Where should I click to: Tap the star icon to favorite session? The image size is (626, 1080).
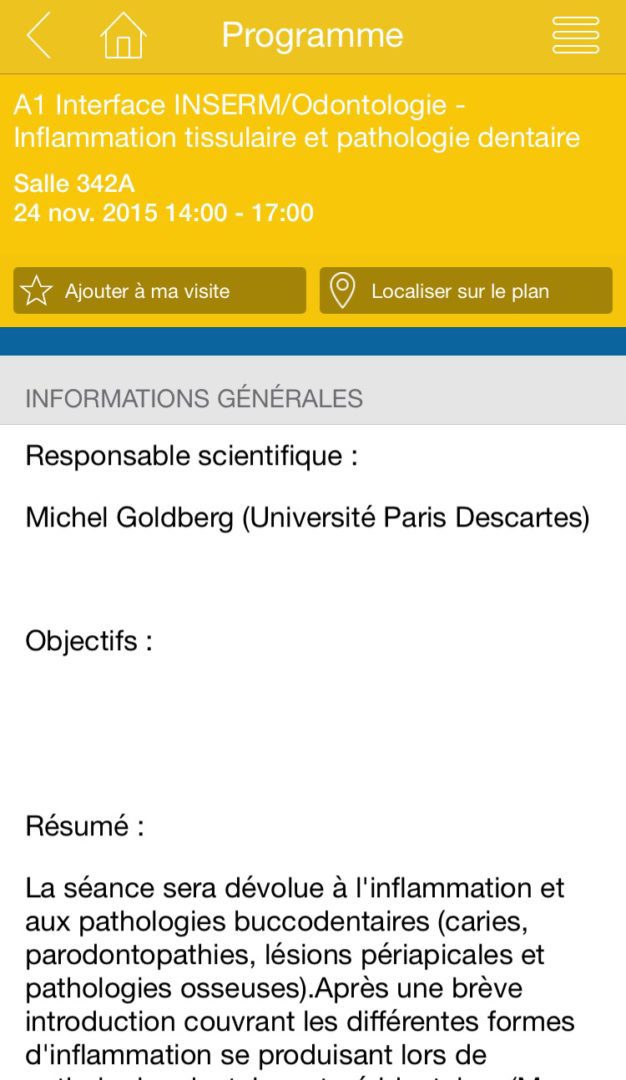coord(37,291)
